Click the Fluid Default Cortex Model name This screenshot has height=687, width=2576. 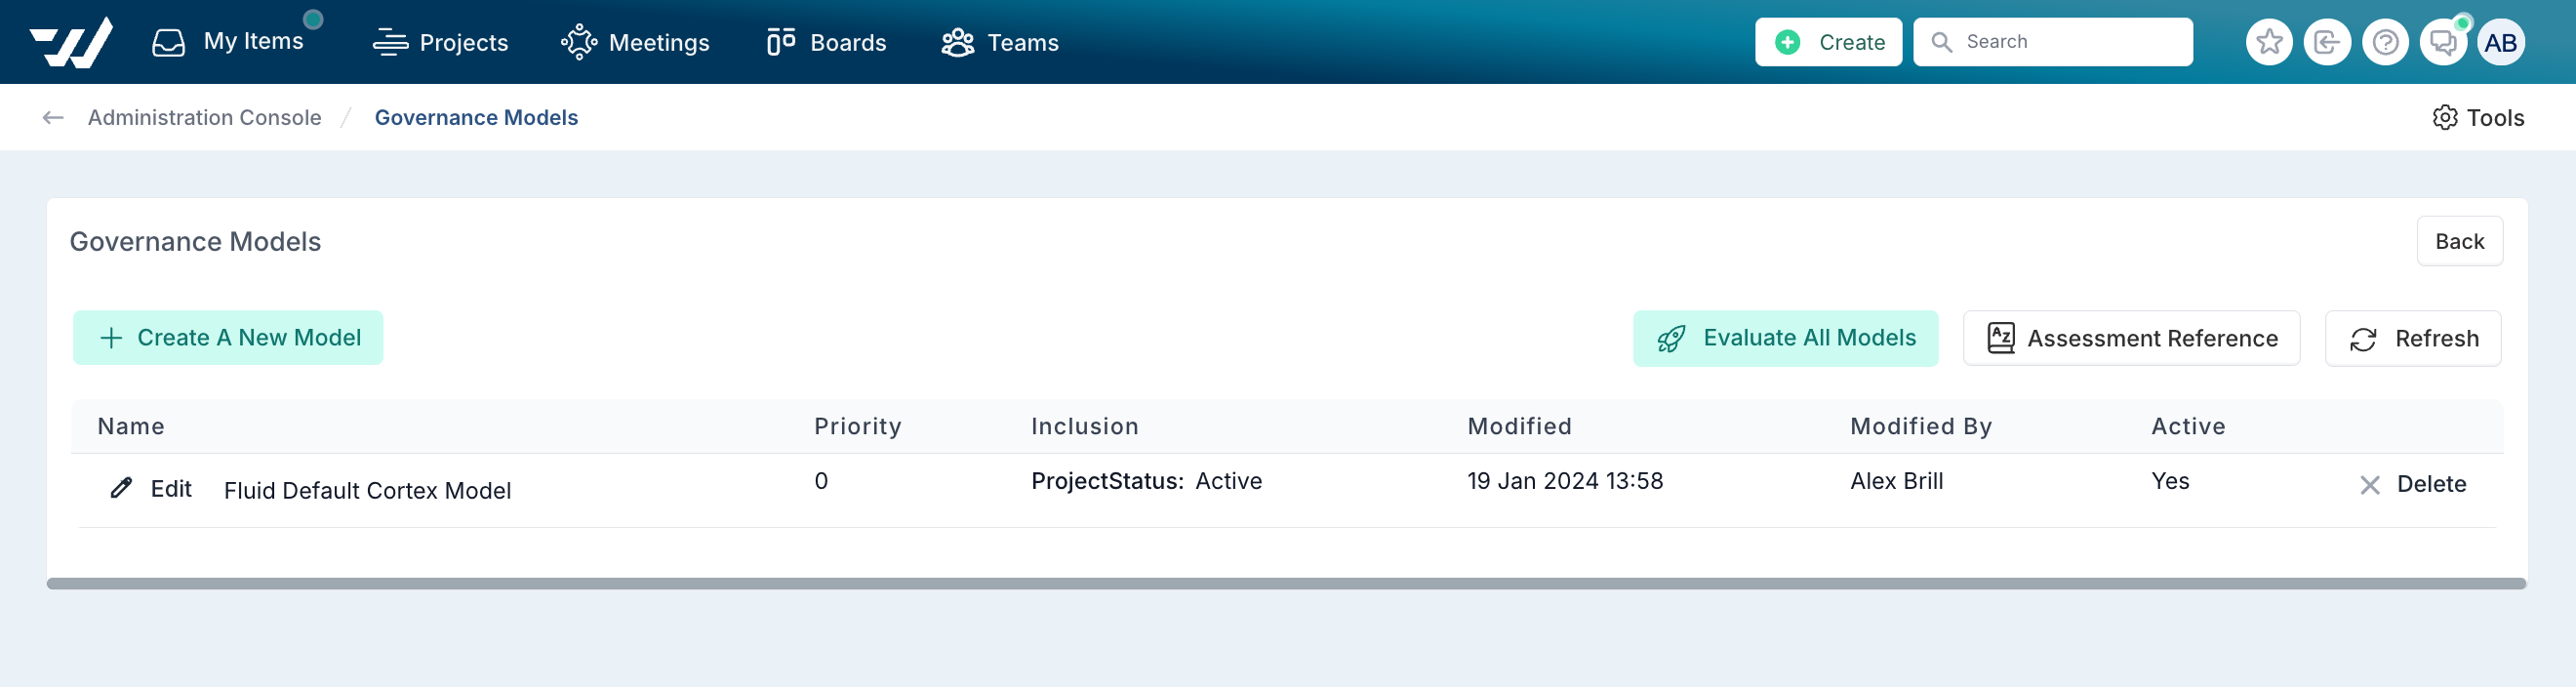tap(367, 490)
